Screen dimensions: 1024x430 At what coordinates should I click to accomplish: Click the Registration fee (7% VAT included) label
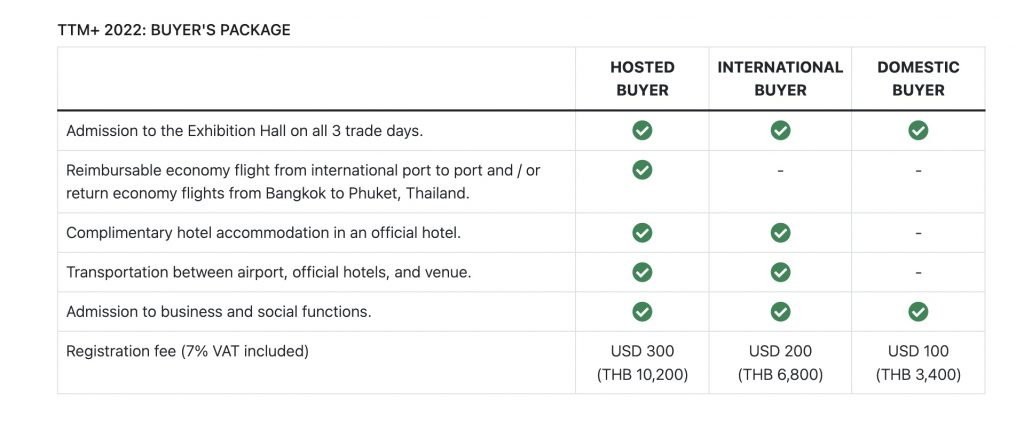[187, 352]
